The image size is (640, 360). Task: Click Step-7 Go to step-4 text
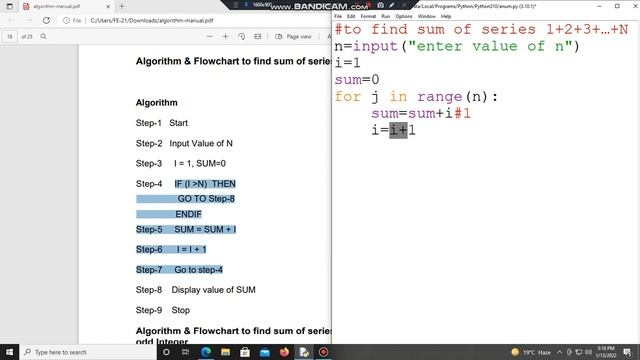tap(179, 270)
